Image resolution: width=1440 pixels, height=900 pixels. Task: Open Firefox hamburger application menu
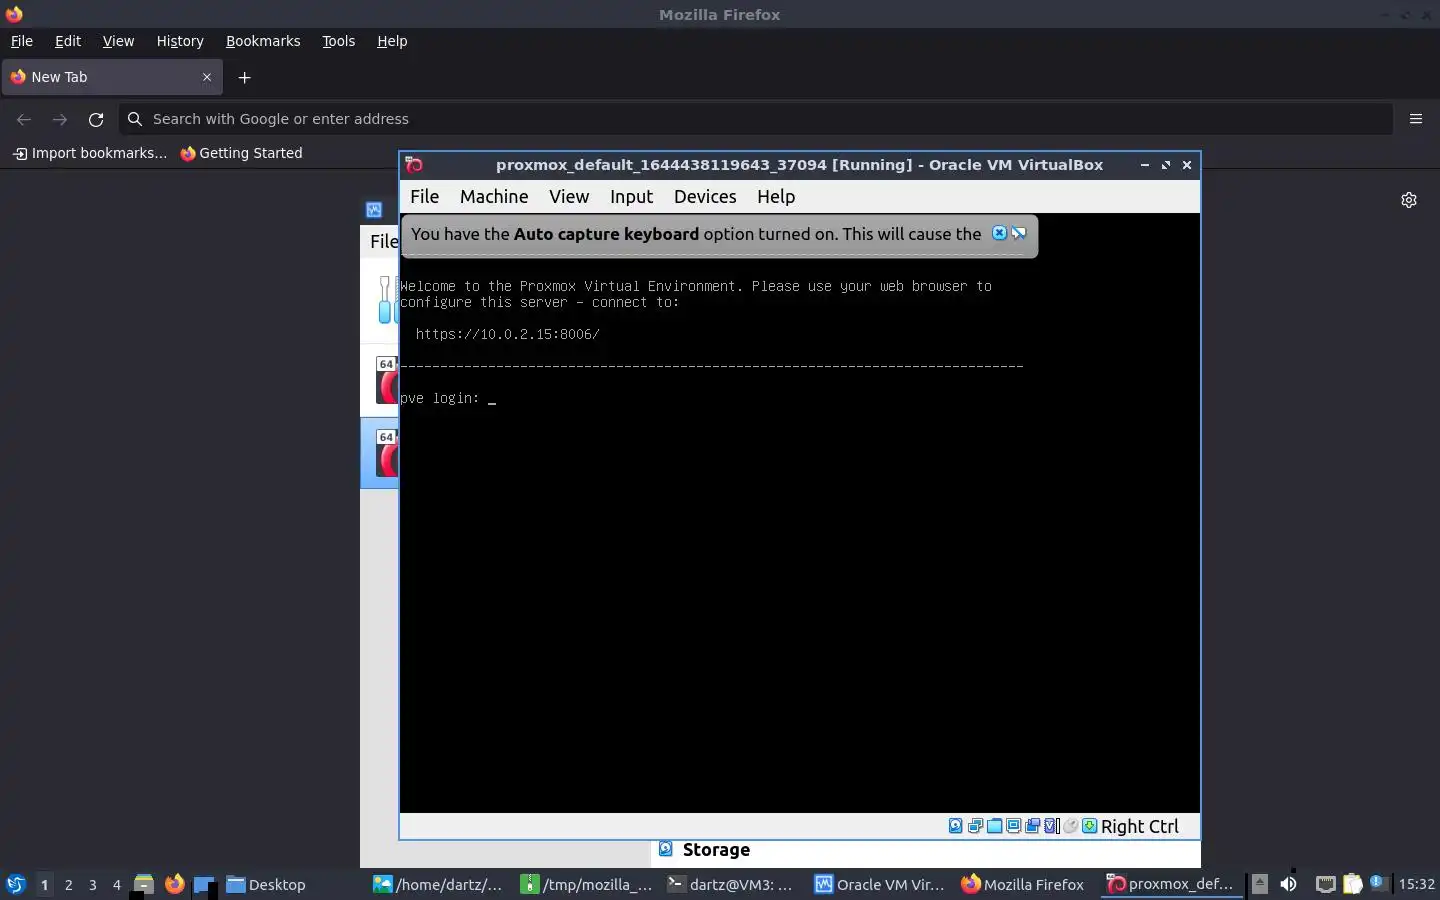[1416, 119]
